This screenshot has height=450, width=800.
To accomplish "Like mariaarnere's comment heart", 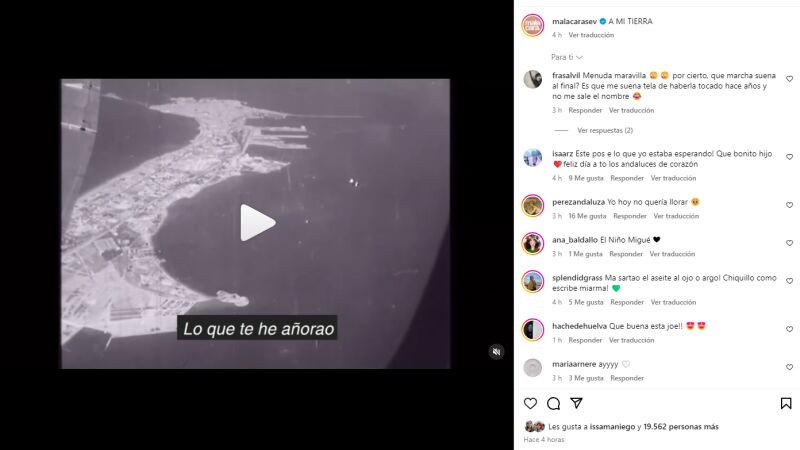I will (789, 367).
